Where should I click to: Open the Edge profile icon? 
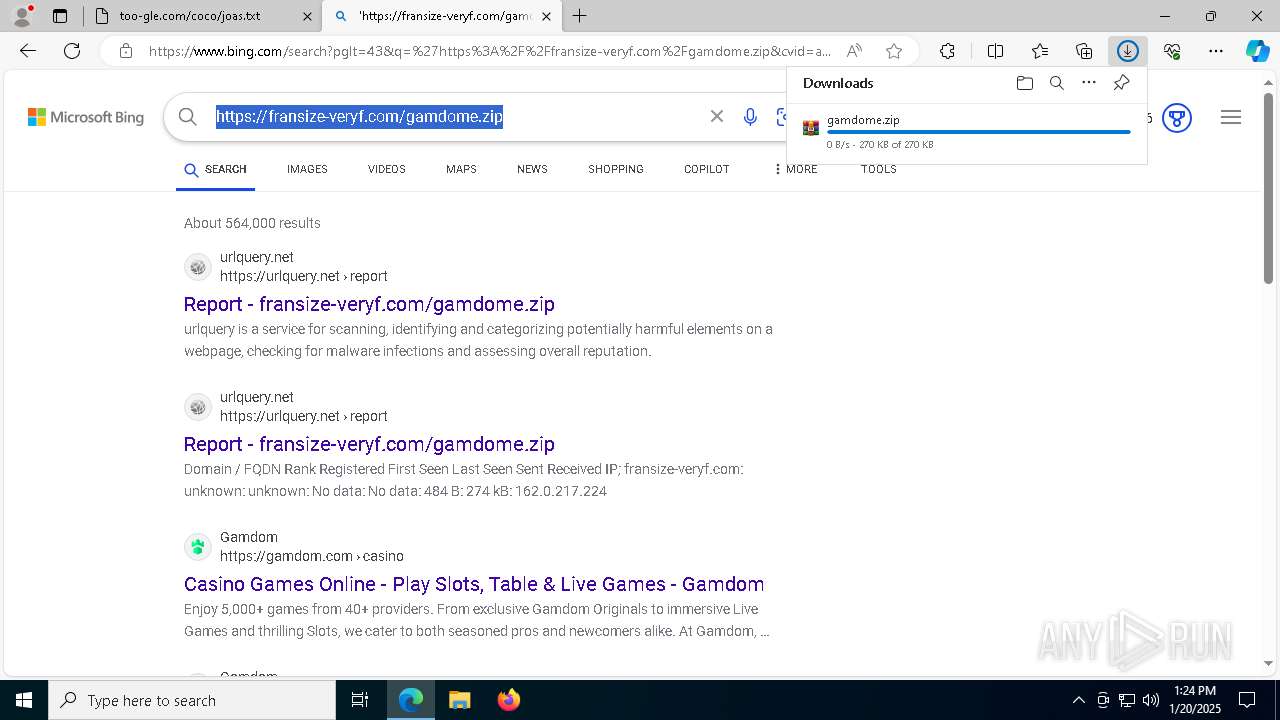click(x=22, y=16)
